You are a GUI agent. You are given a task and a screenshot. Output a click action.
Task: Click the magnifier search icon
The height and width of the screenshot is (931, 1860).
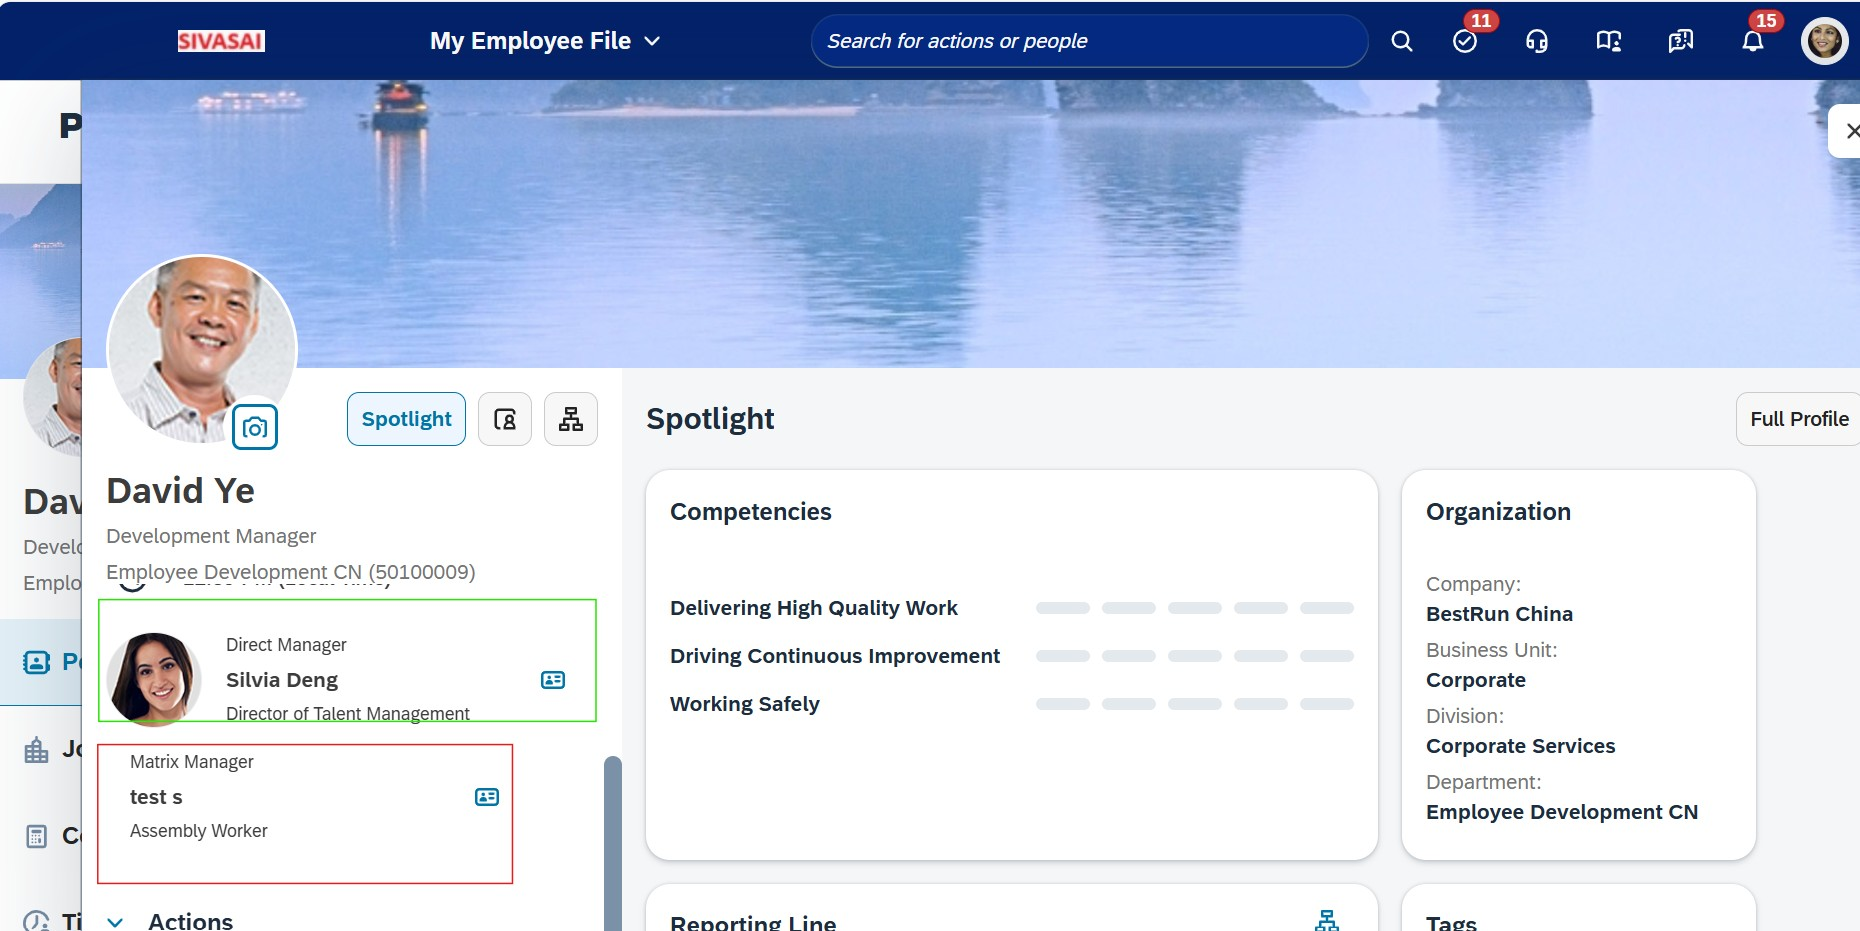[1402, 41]
